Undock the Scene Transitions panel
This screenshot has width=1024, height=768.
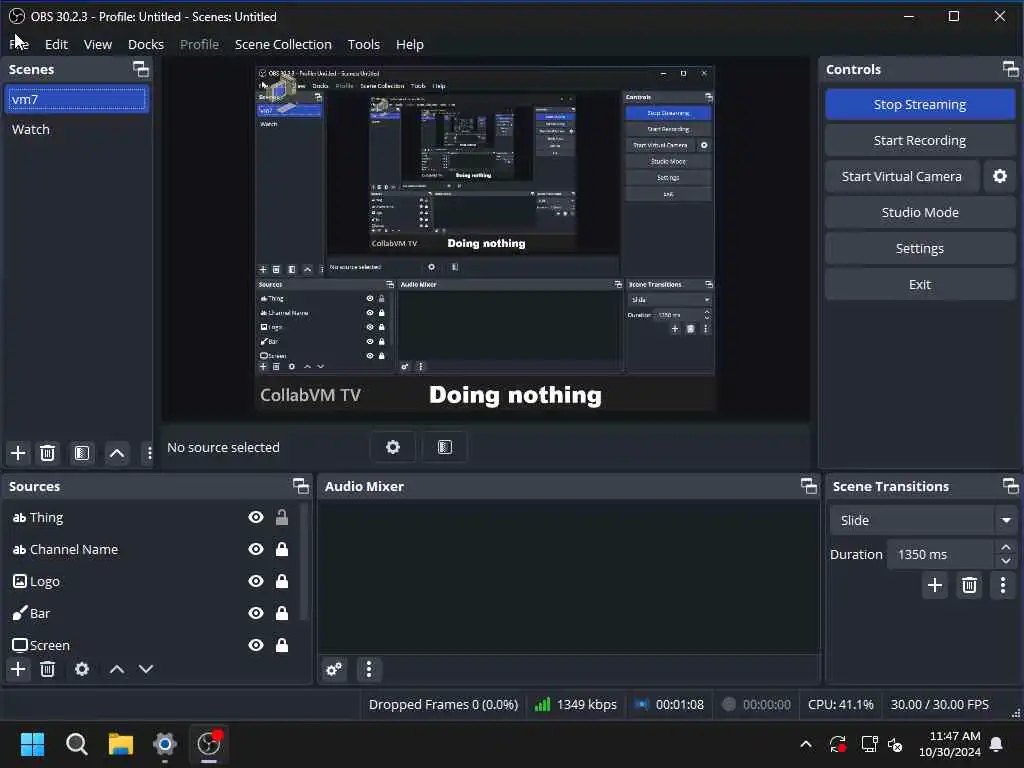click(1010, 486)
